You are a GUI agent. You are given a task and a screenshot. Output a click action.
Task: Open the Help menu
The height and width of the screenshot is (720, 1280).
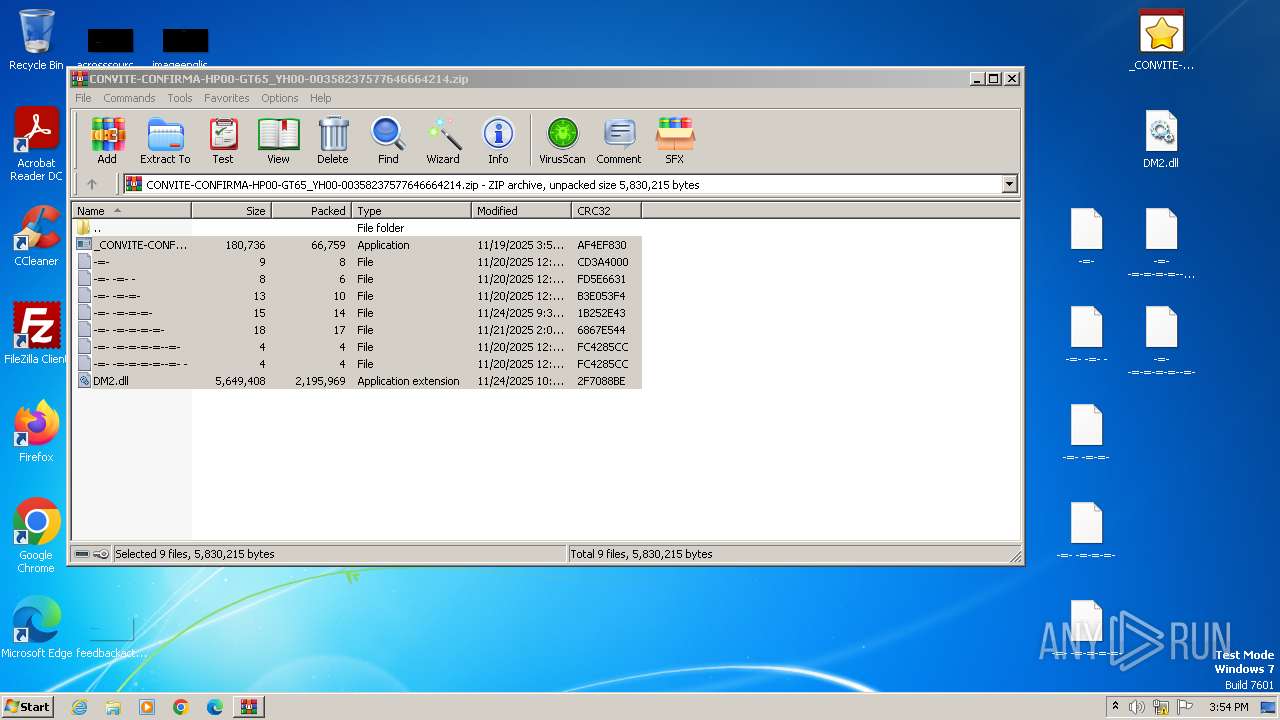click(320, 98)
